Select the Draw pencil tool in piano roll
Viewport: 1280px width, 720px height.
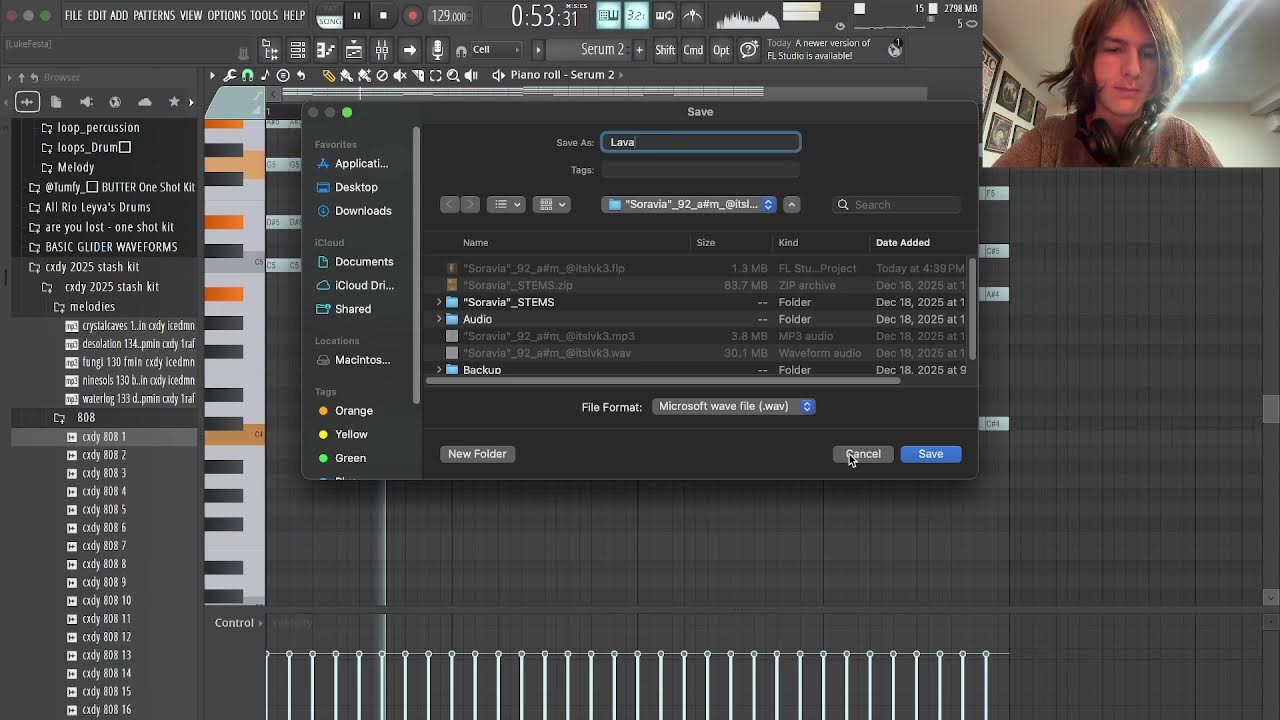pos(329,75)
